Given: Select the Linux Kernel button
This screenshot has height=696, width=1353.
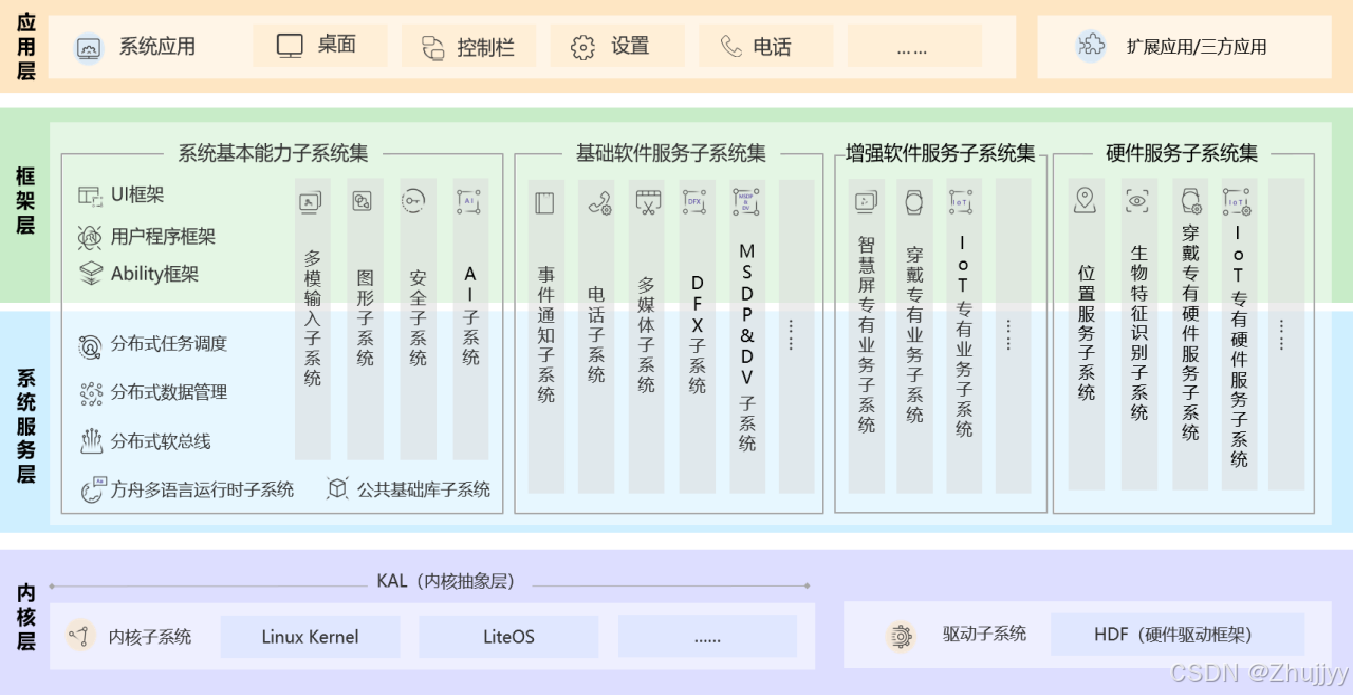Looking at the screenshot, I should [x=310, y=636].
